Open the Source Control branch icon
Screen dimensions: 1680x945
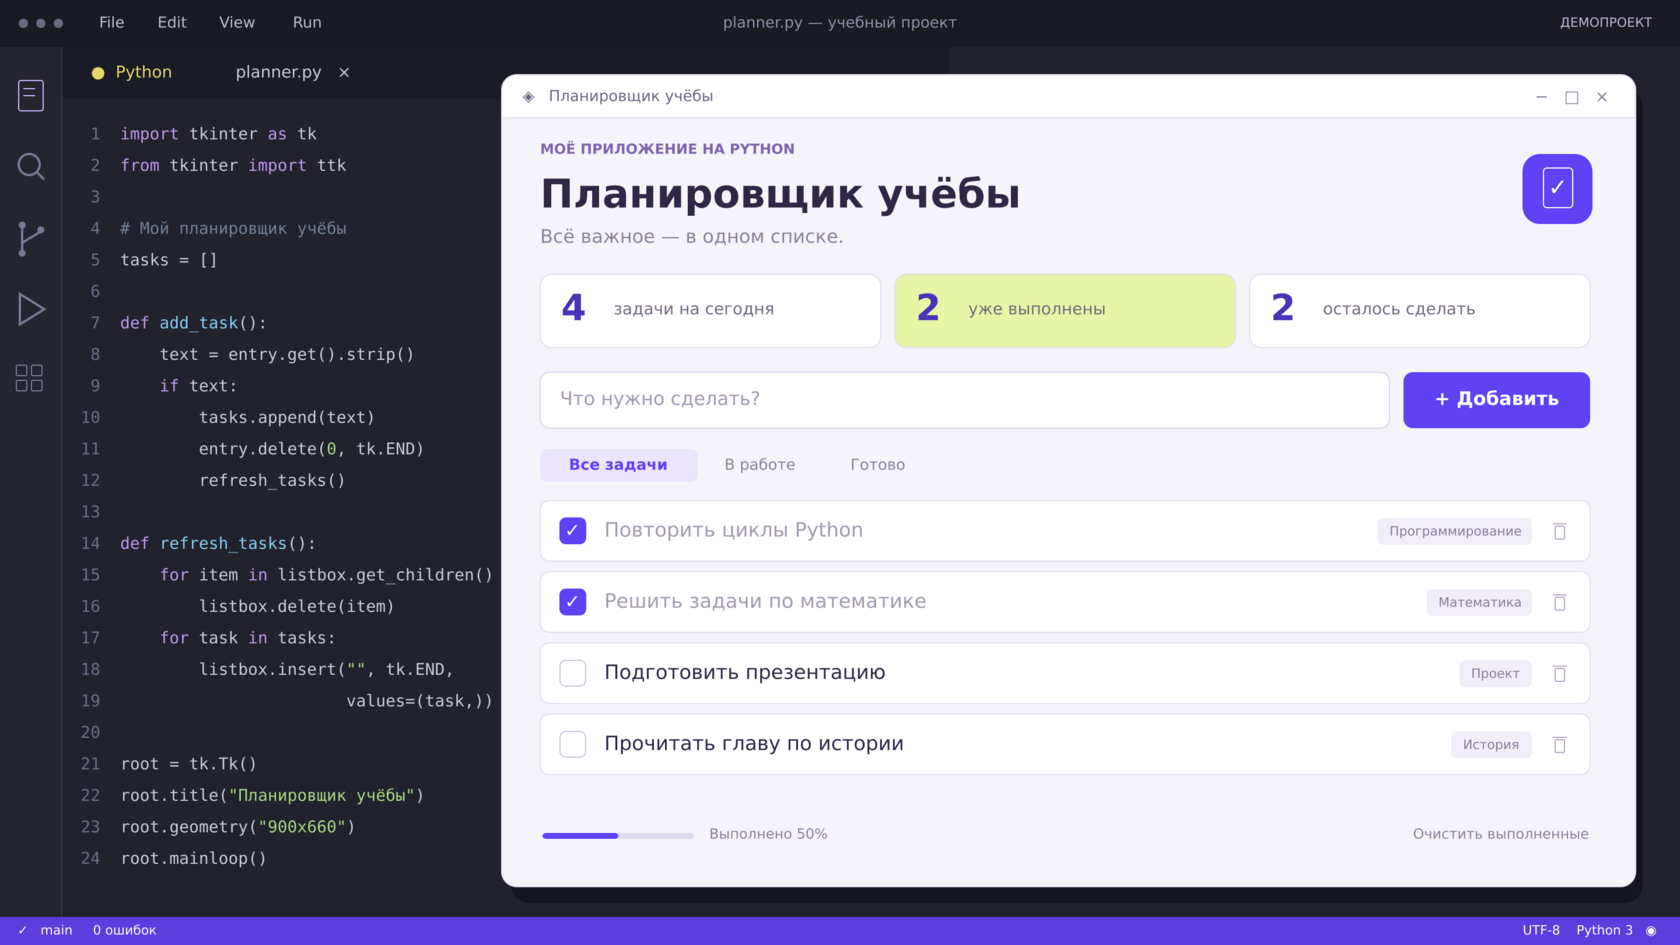point(31,239)
